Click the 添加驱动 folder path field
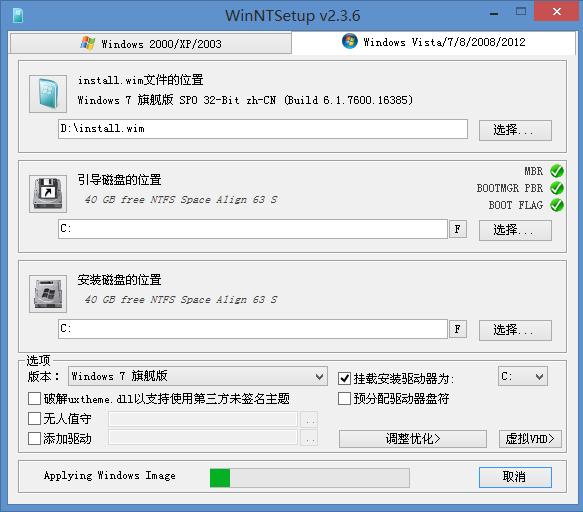 (203, 438)
